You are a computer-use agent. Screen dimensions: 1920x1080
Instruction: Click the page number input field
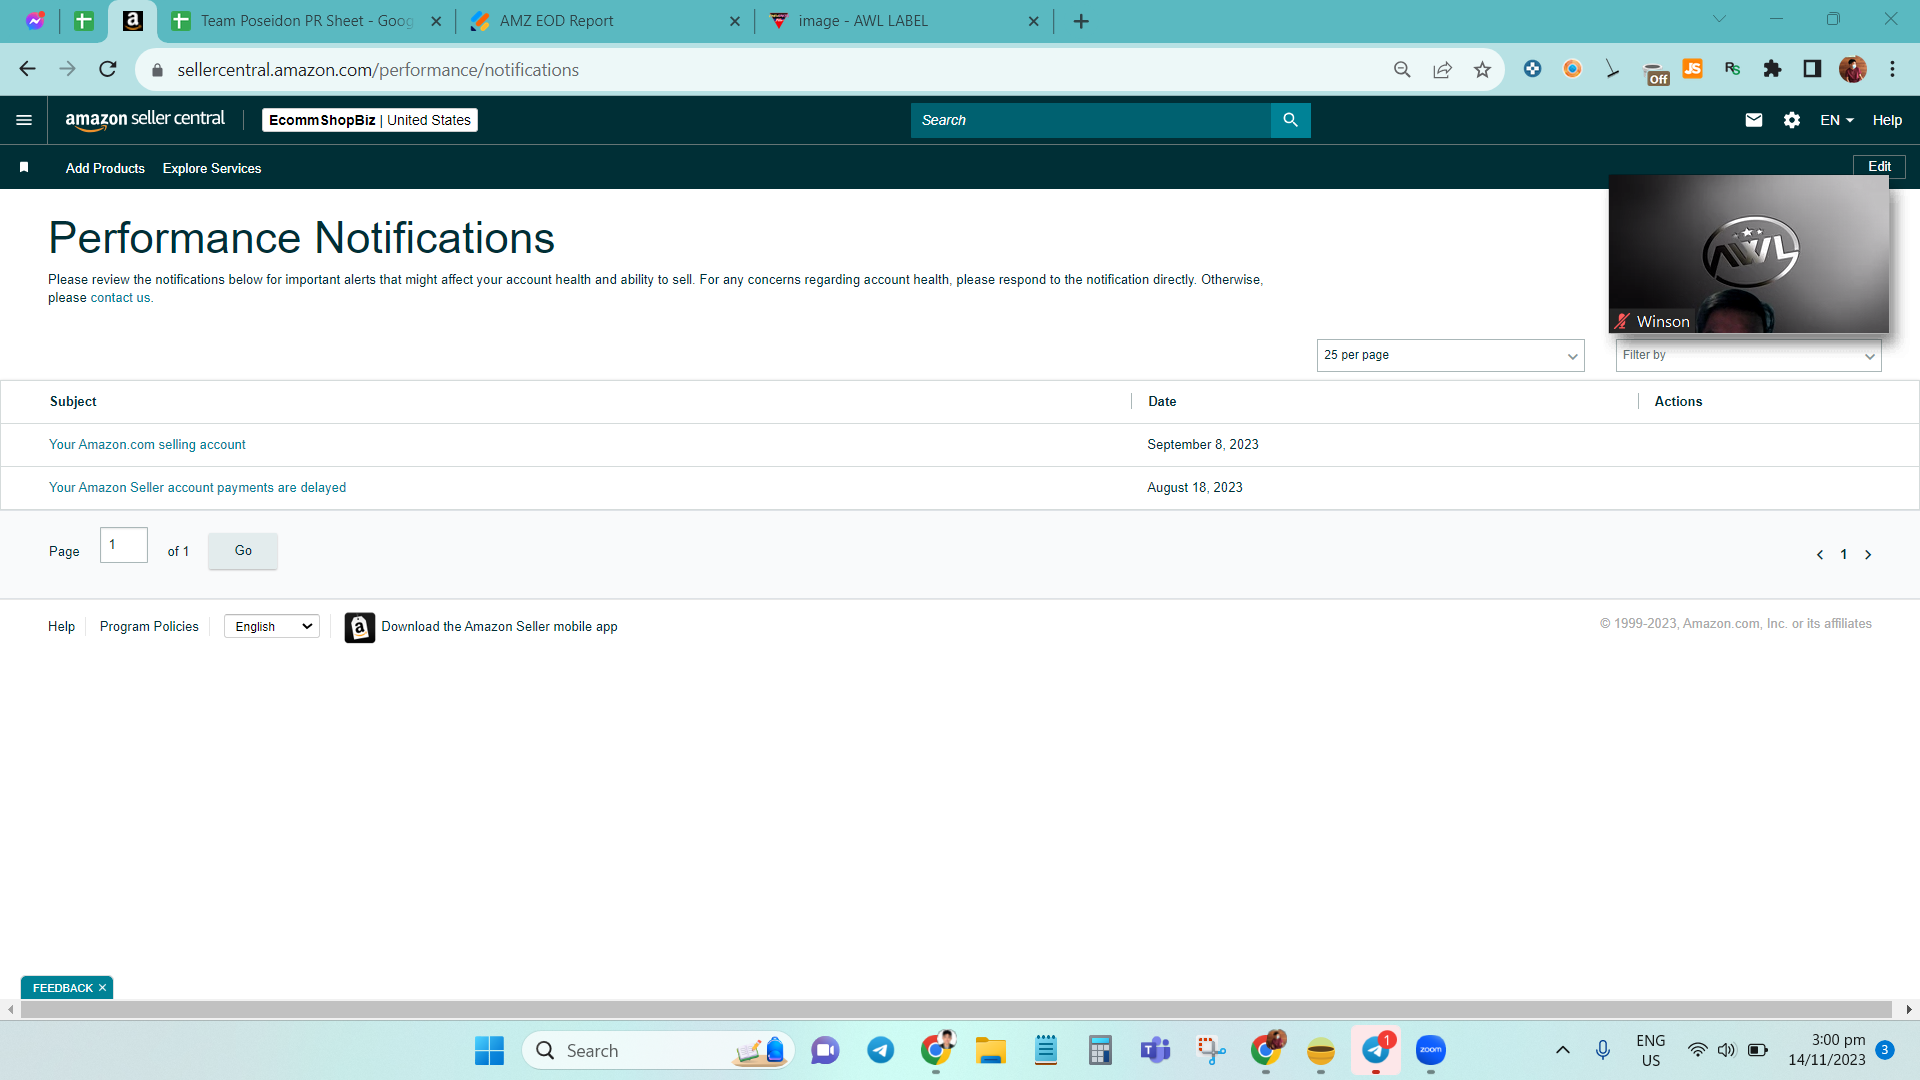124,545
